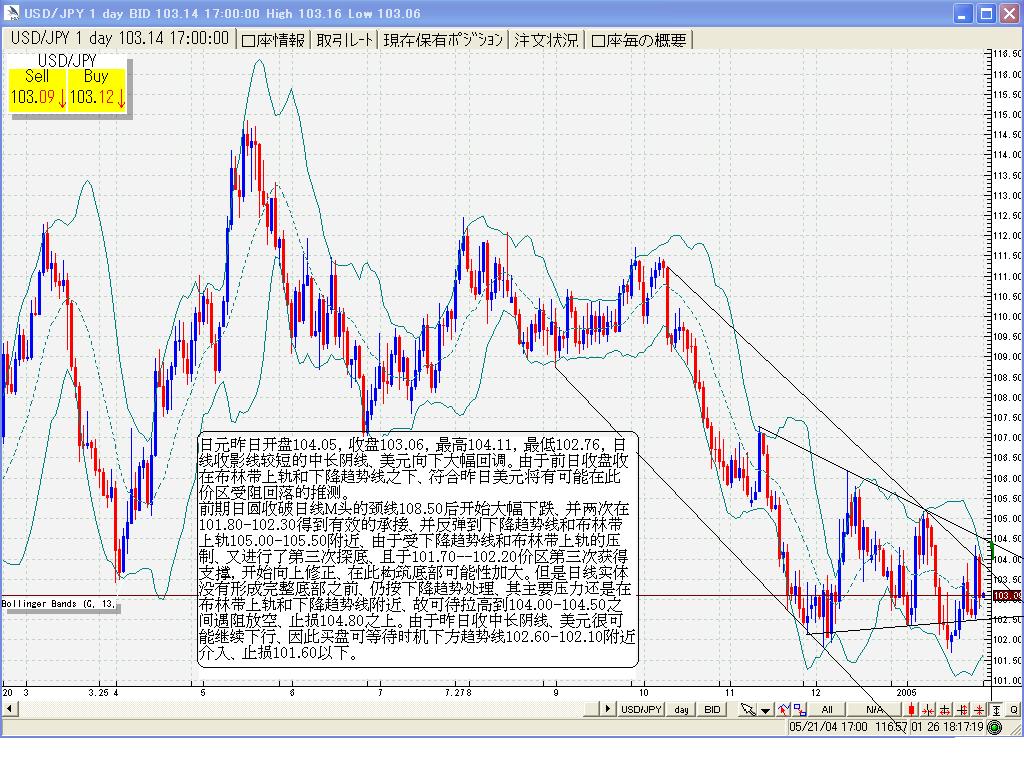Screen dimensions: 1024x768
Task: Click the Sell 103.09 price button
Action: click(39, 90)
